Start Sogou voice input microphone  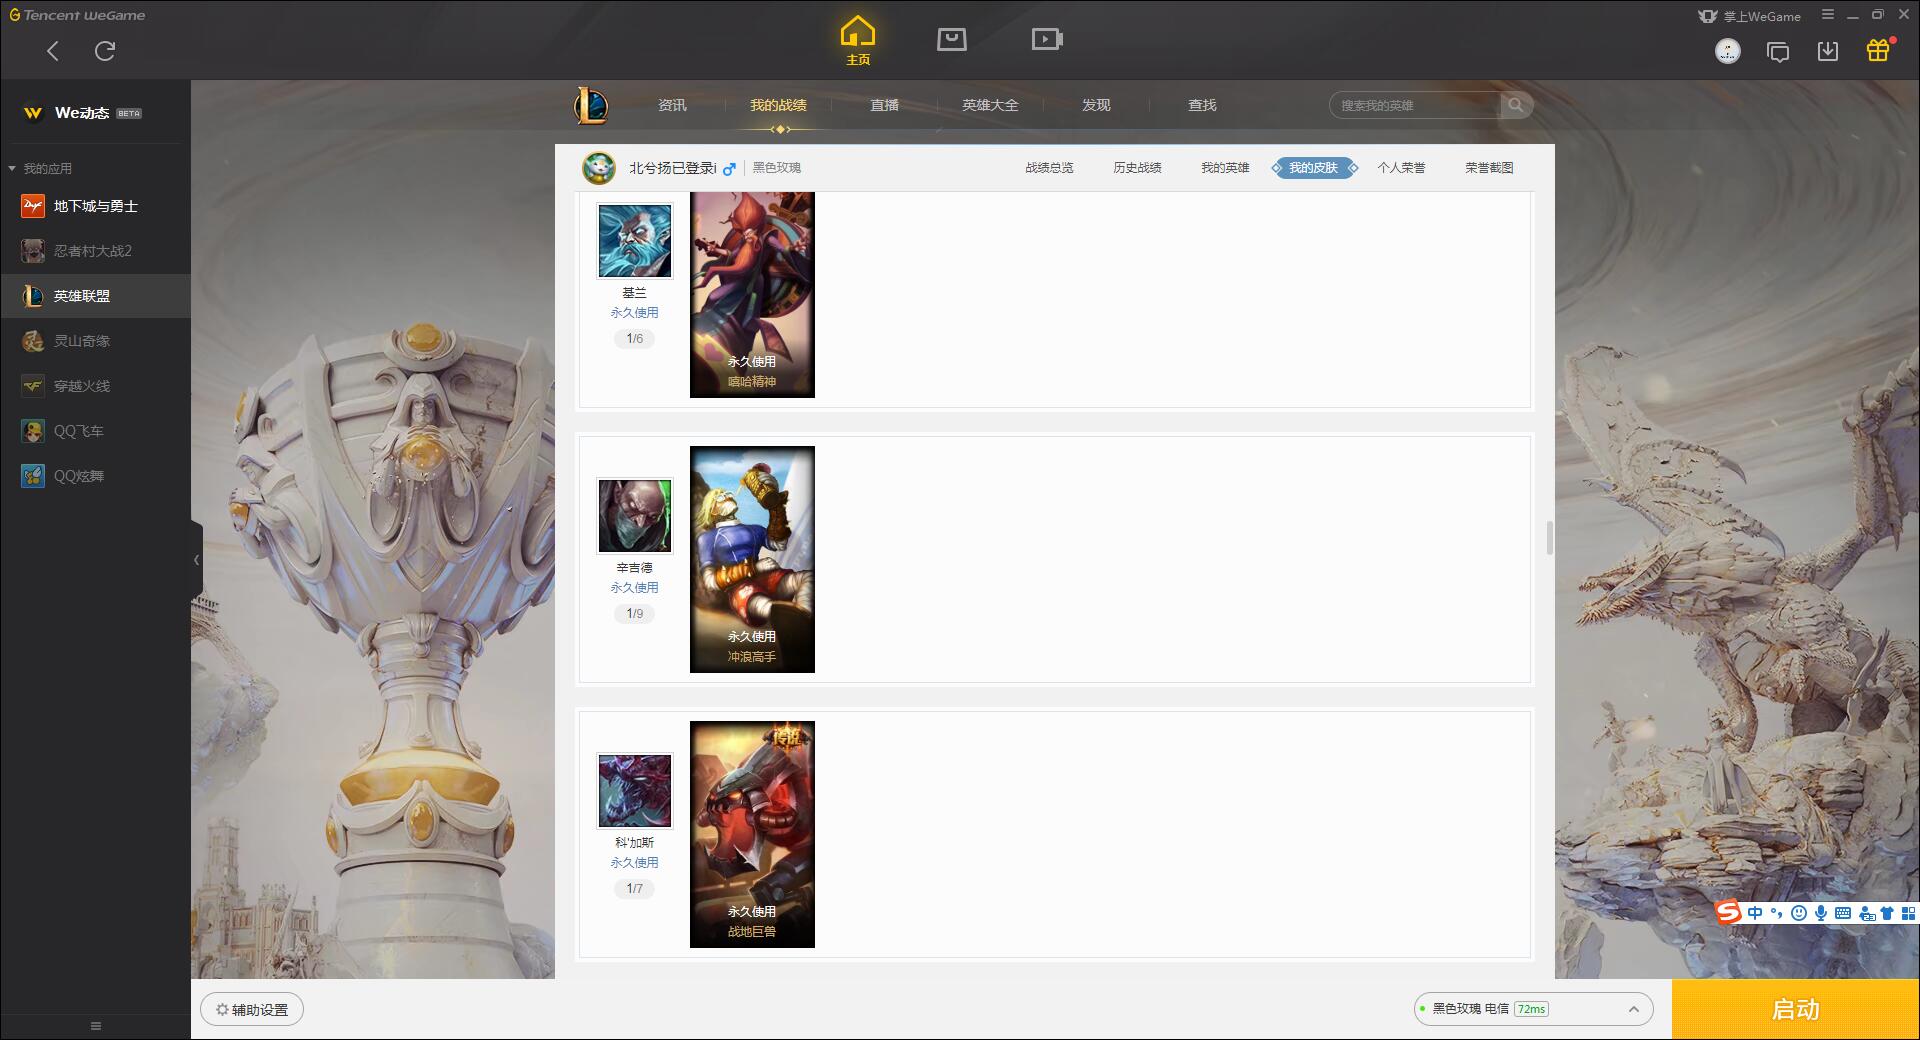[1821, 913]
